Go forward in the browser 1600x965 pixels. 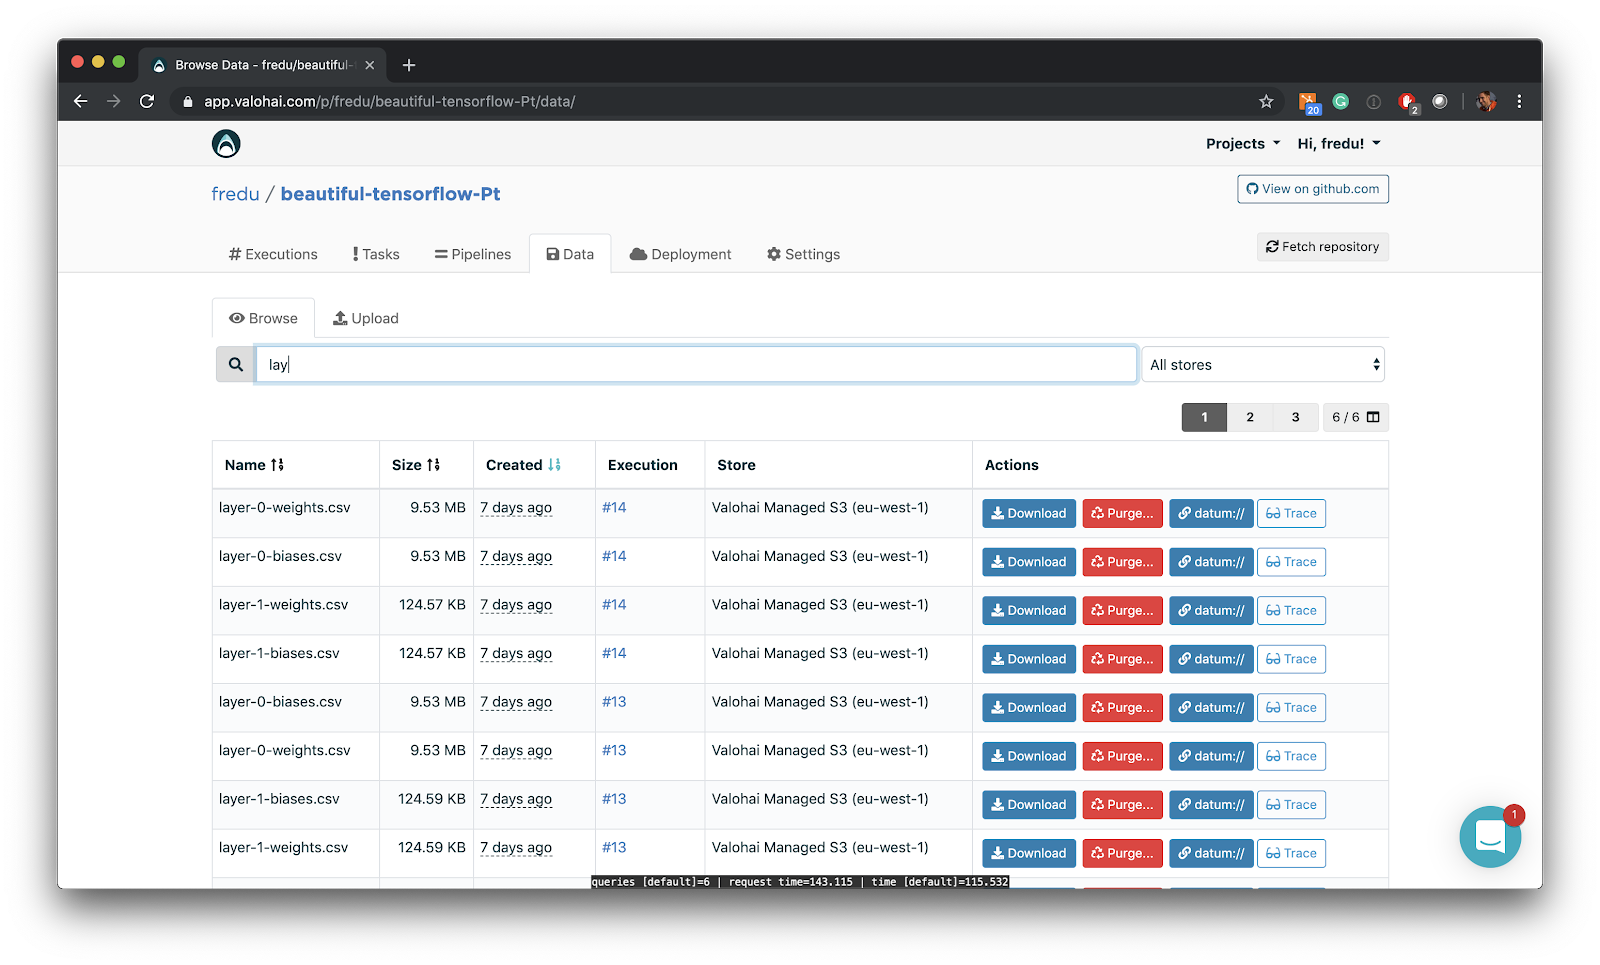pos(114,101)
